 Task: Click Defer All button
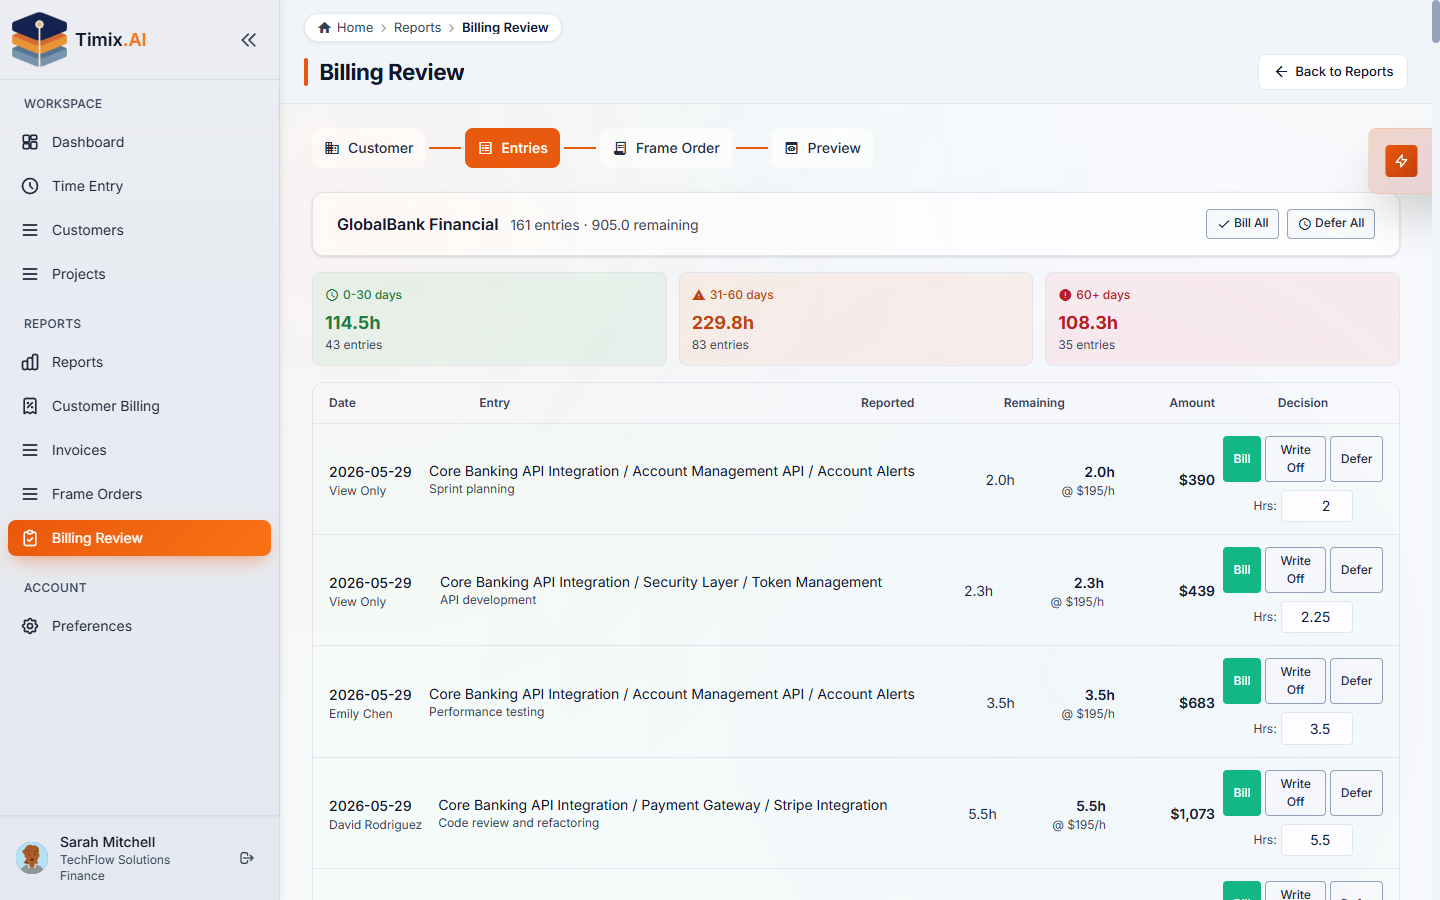[1331, 224]
